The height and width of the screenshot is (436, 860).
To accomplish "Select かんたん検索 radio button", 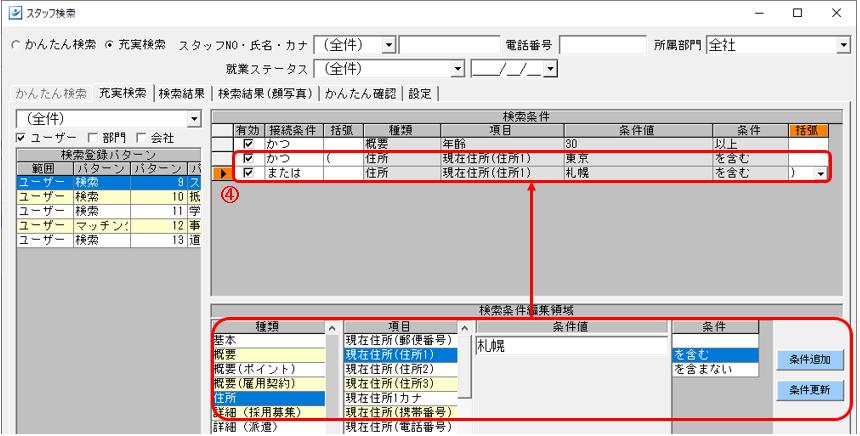I will (15, 46).
